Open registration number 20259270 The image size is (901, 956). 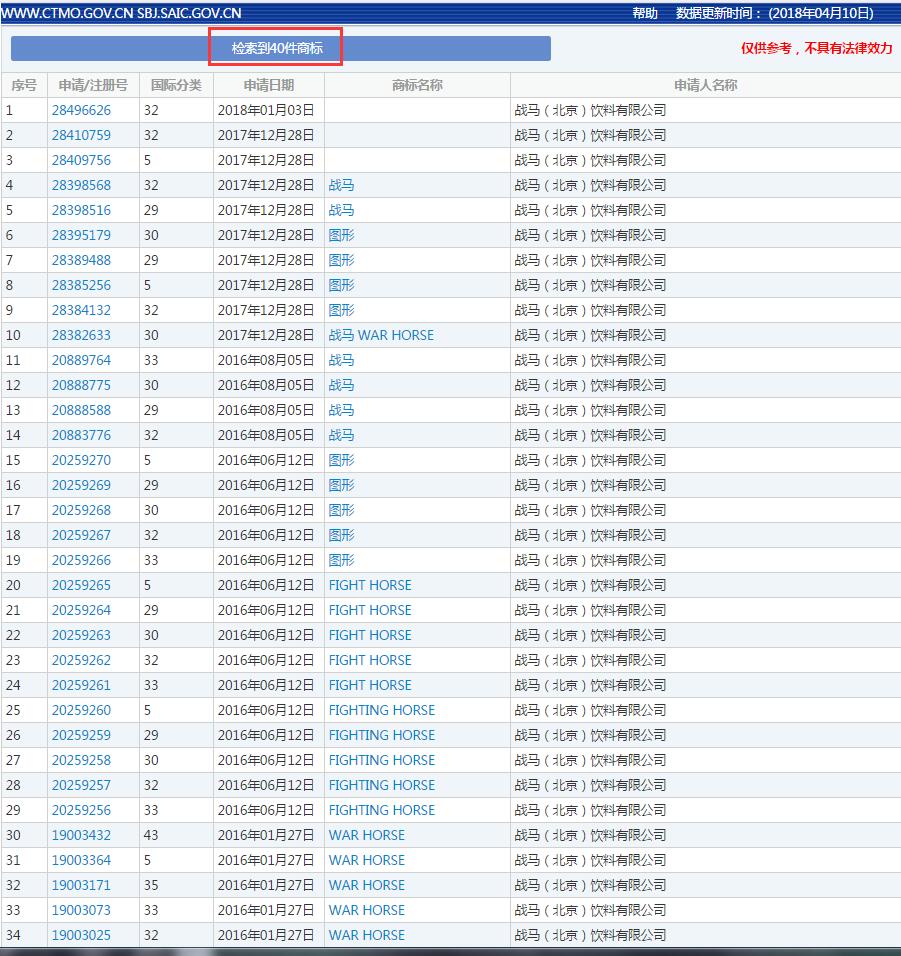pos(81,460)
